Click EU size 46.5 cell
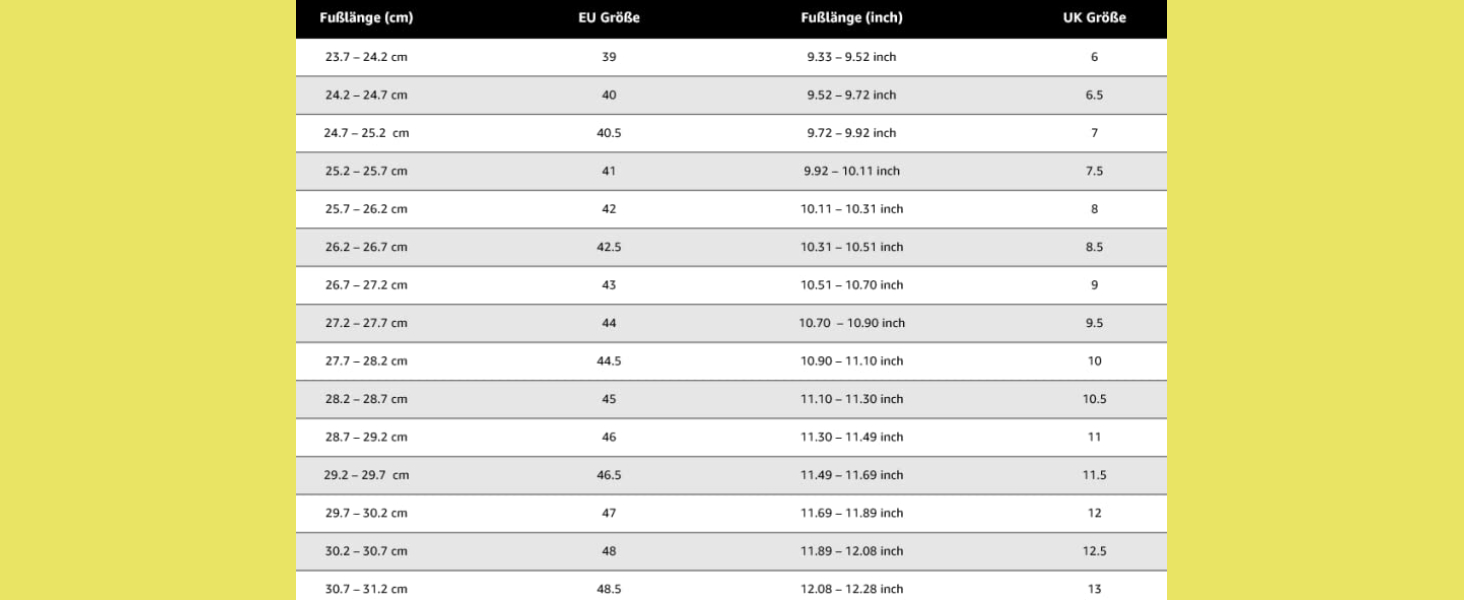The height and width of the screenshot is (600, 1464). pos(609,475)
